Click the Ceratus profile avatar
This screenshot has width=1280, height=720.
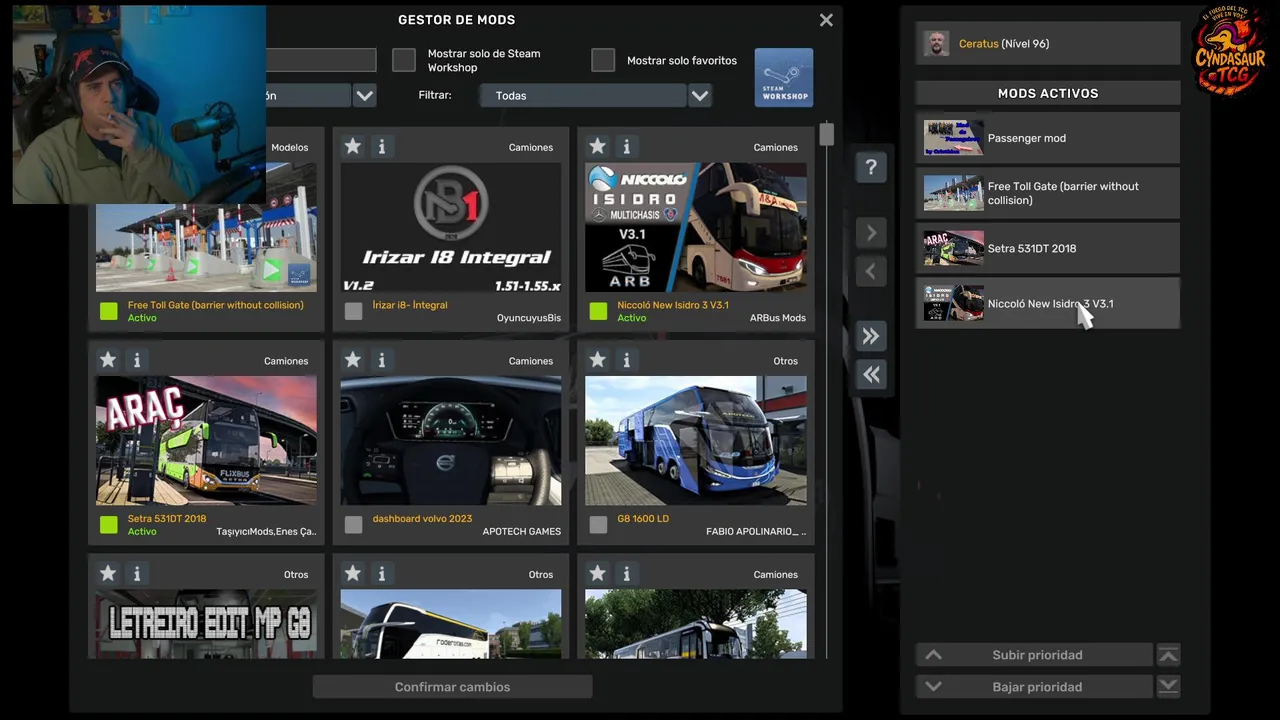(936, 44)
